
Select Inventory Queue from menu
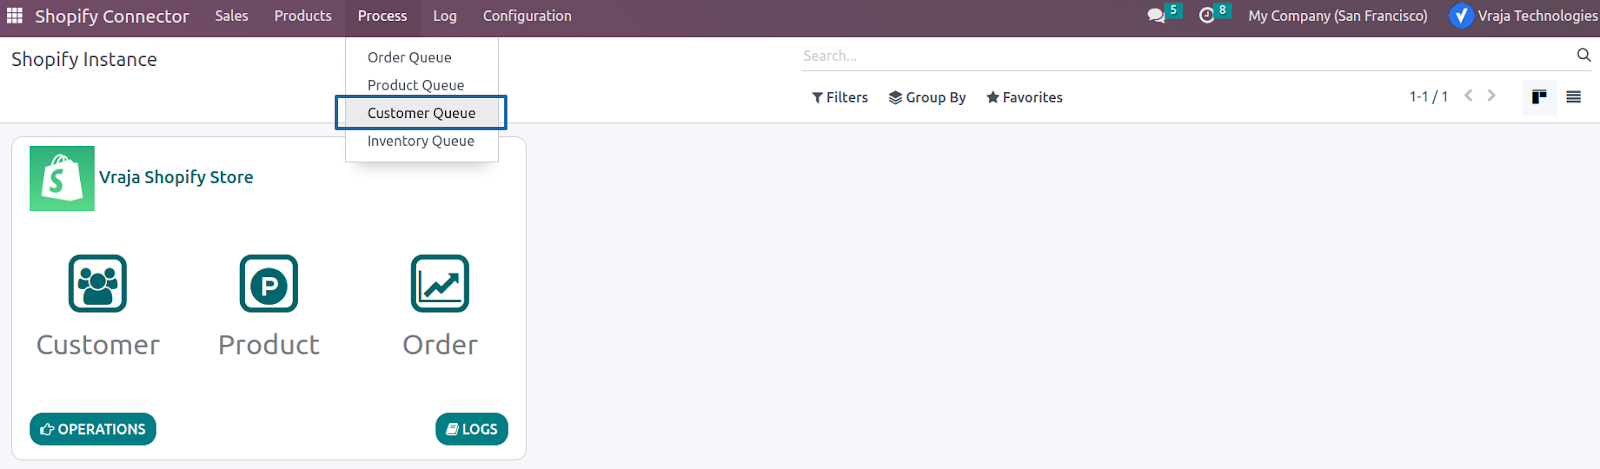tap(422, 141)
